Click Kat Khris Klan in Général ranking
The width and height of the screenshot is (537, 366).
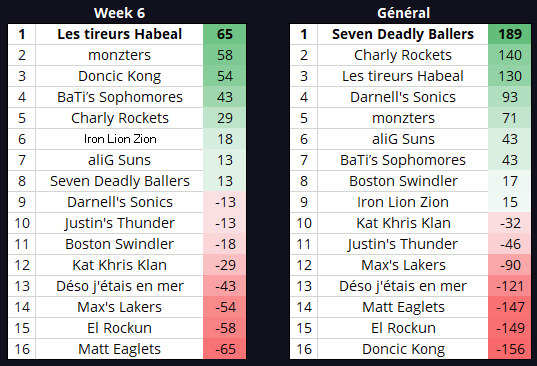[403, 223]
